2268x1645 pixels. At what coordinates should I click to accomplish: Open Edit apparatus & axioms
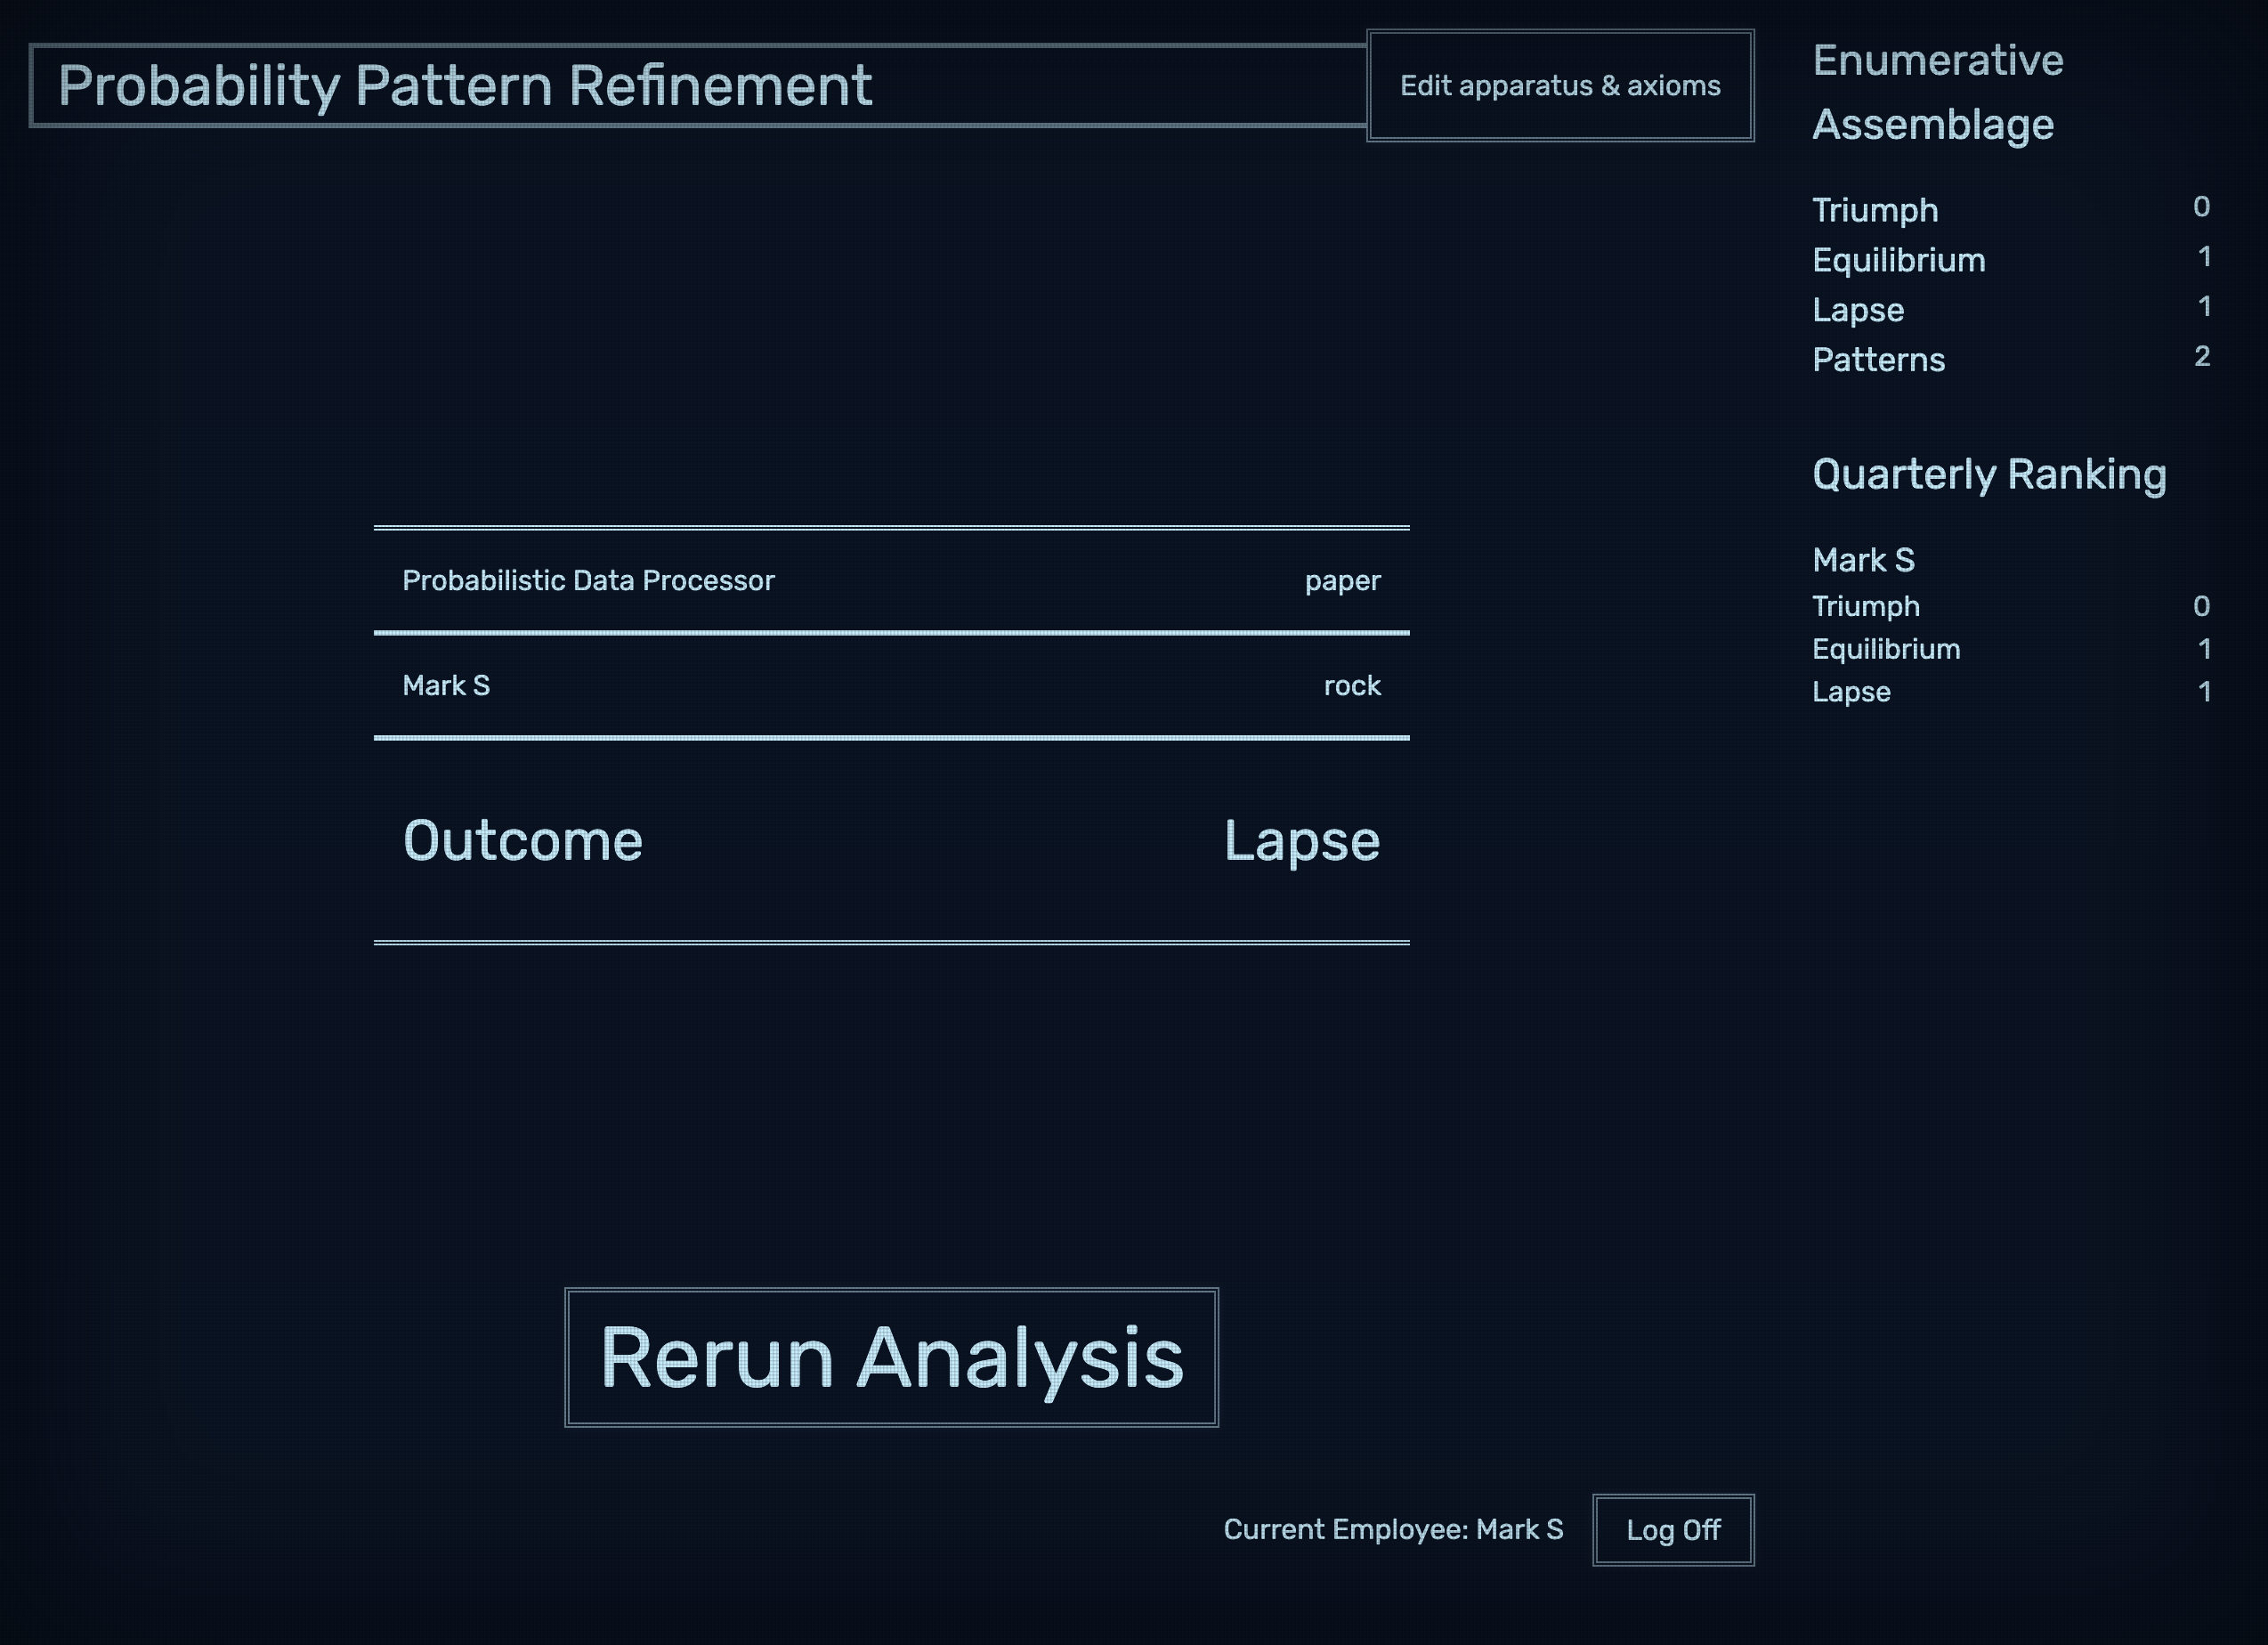tap(1559, 86)
